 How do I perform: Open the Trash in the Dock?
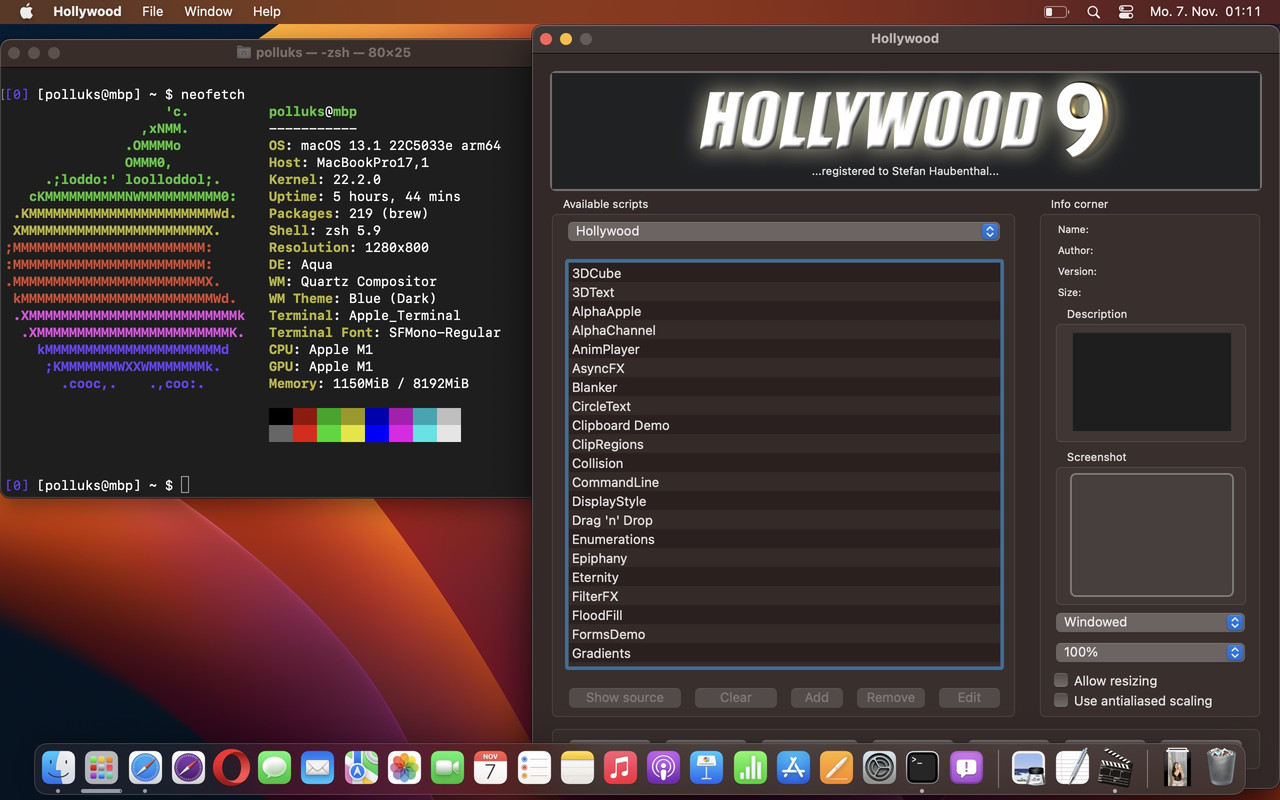pyautogui.click(x=1221, y=768)
